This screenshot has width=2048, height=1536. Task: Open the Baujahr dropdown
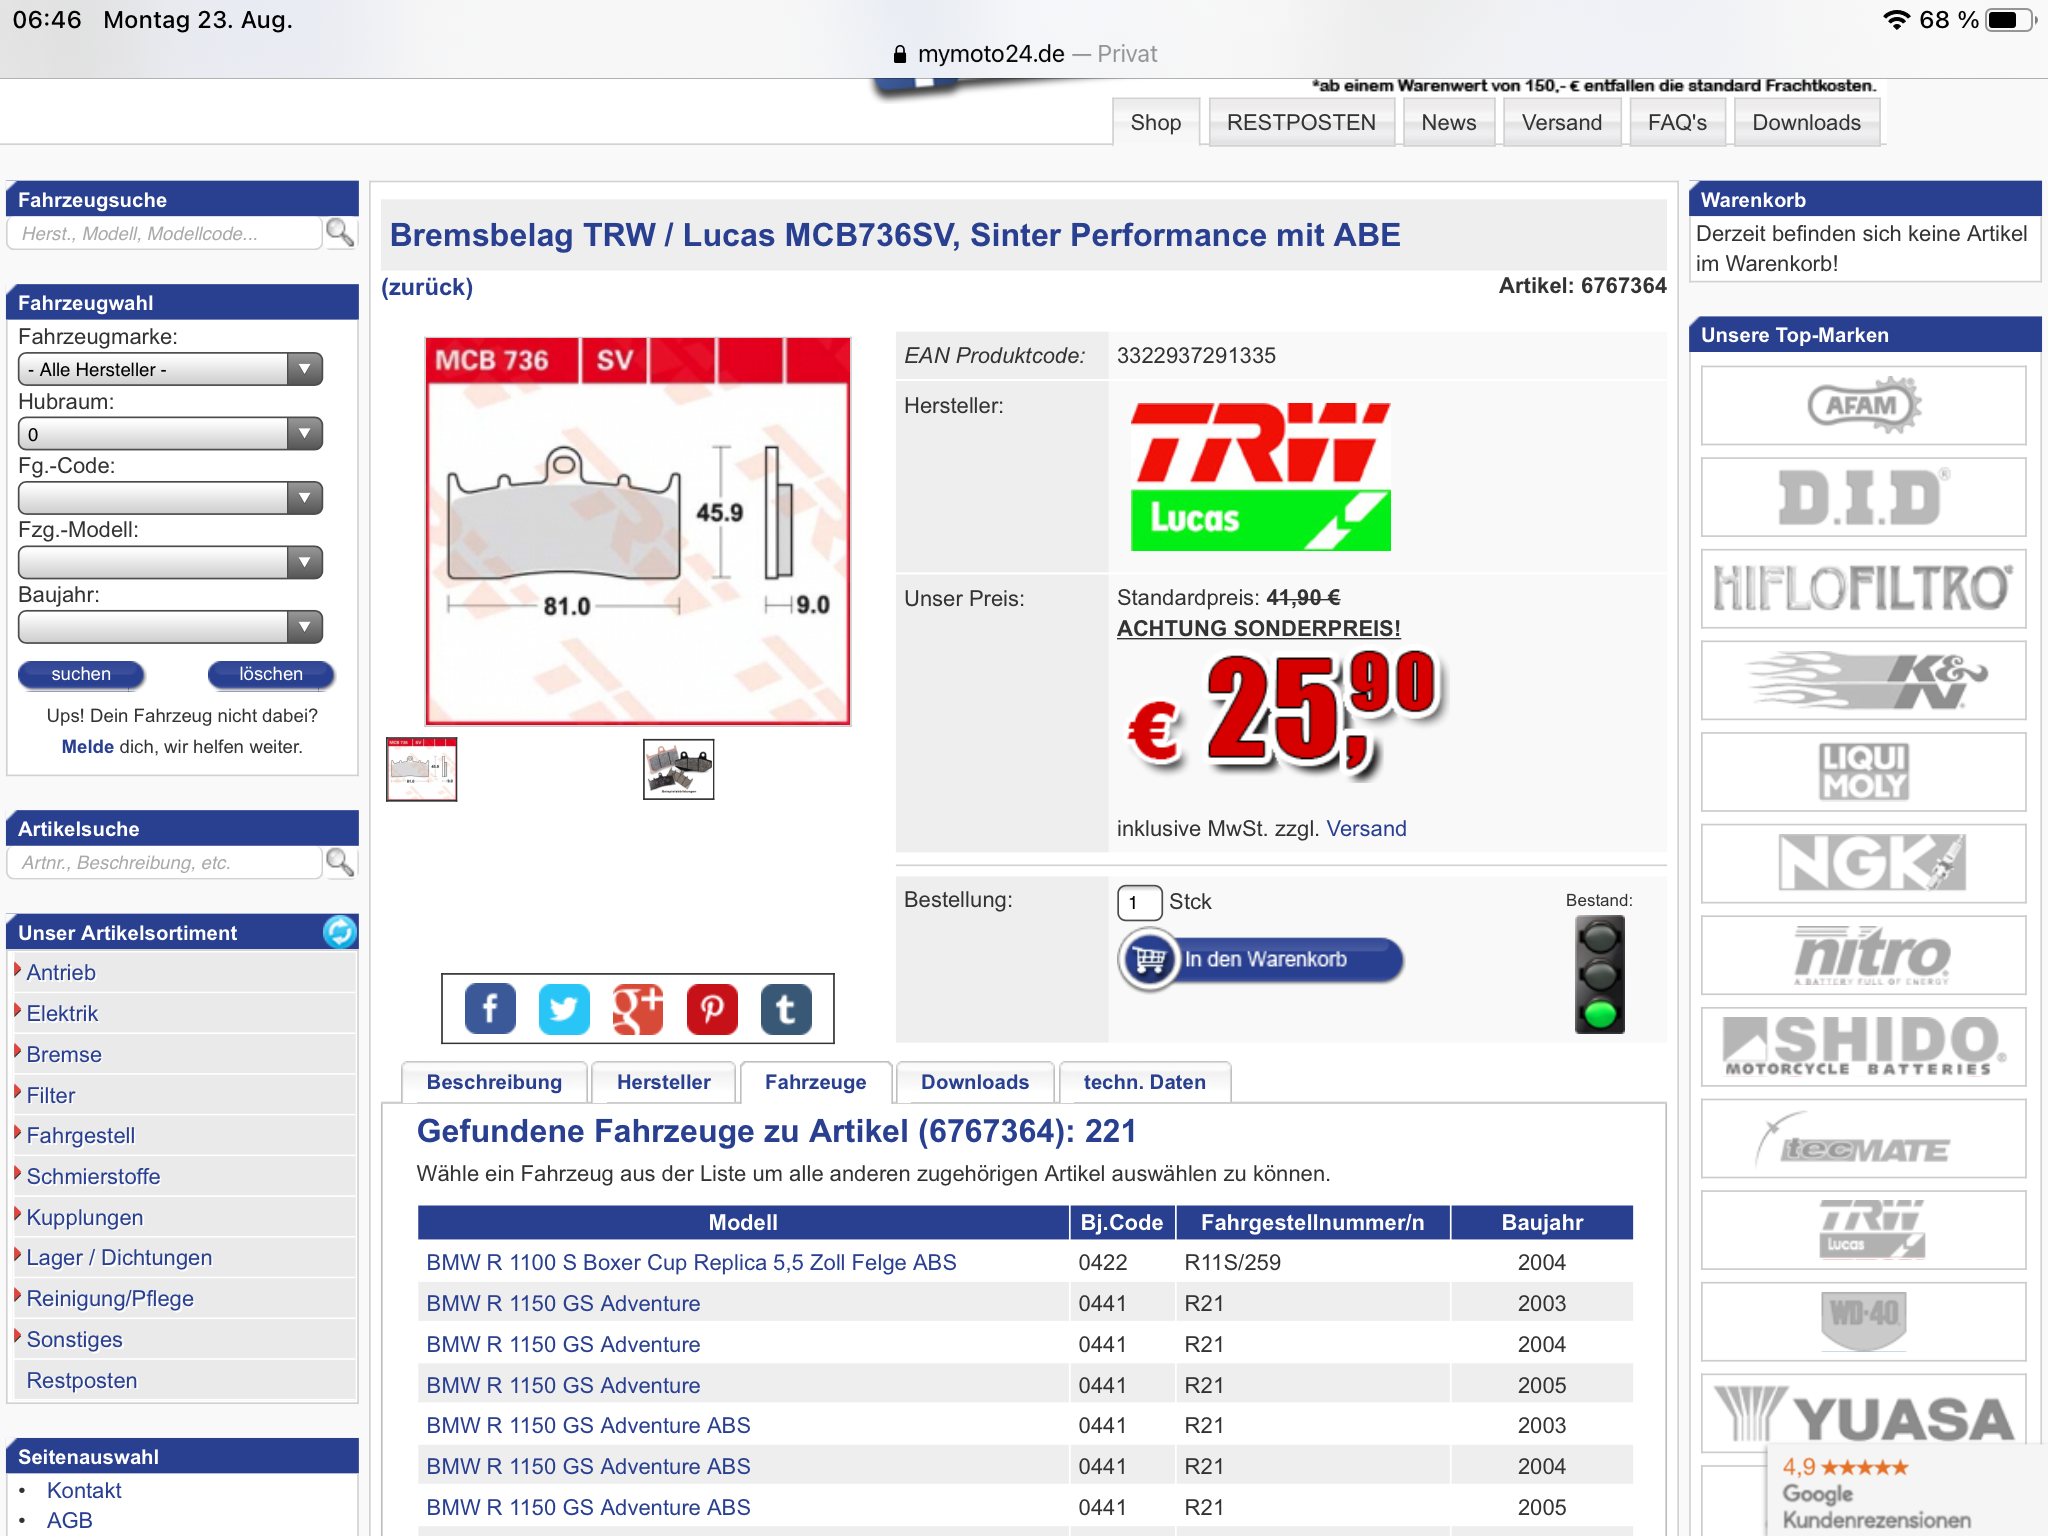coord(170,627)
